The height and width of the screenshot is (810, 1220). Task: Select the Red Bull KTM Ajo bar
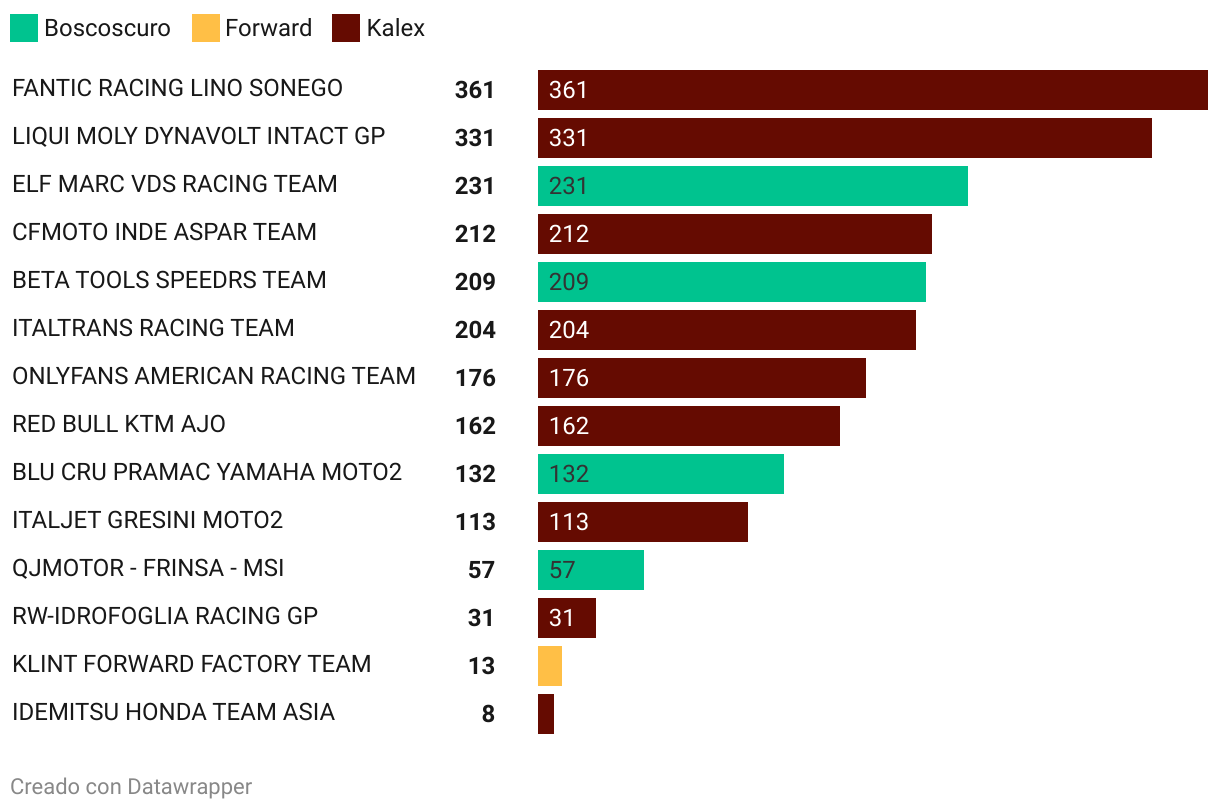tap(689, 426)
